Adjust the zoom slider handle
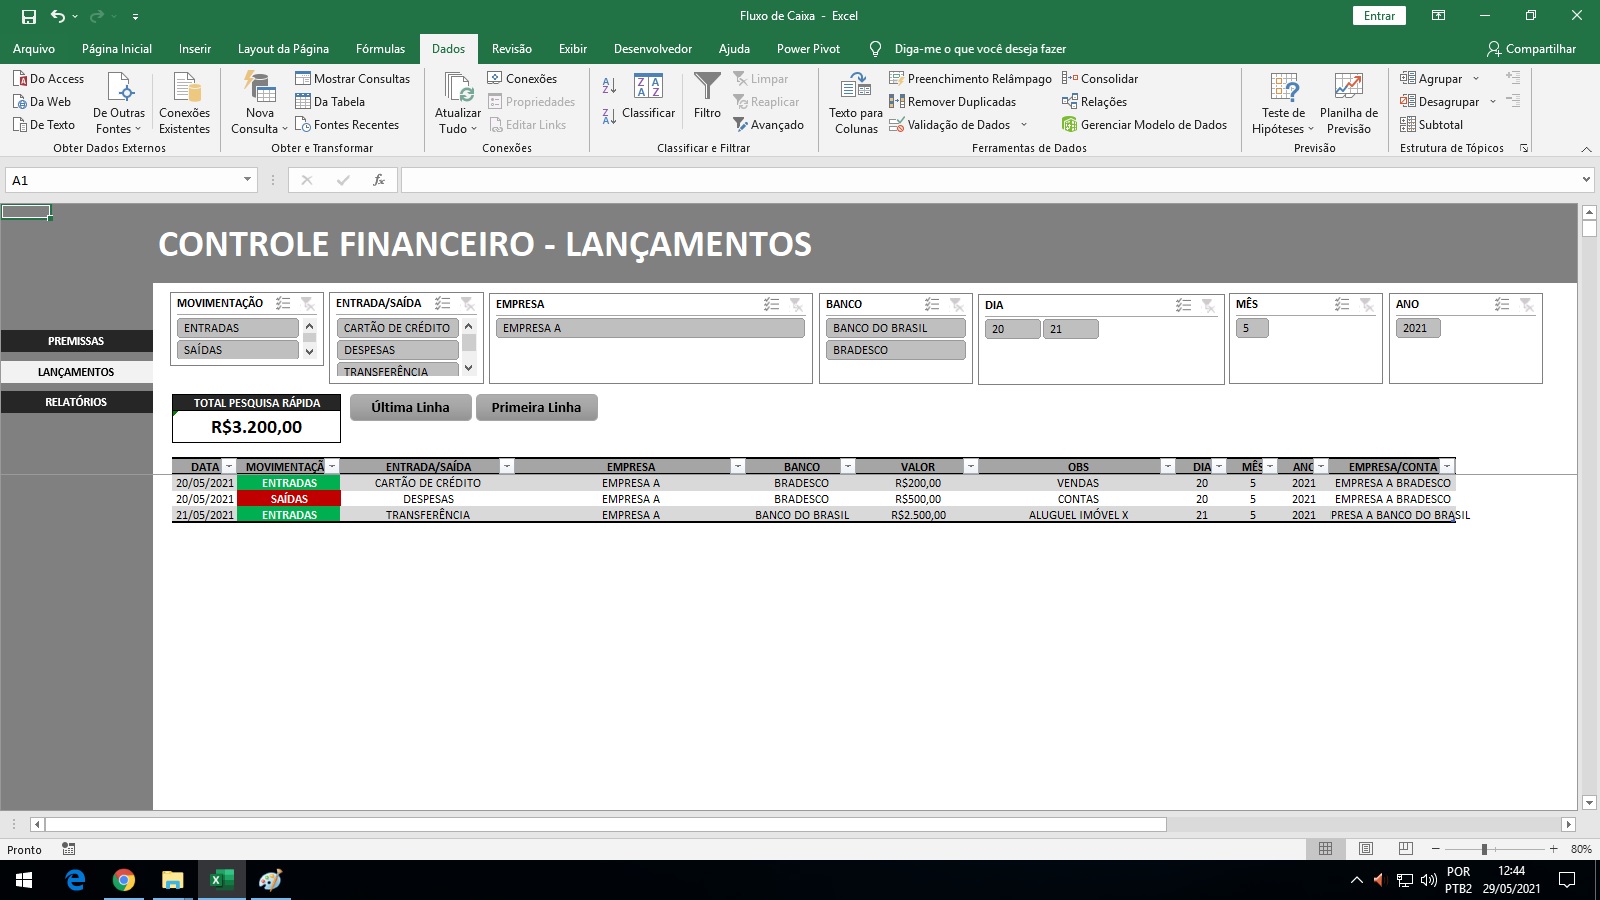This screenshot has width=1600, height=900. click(x=1484, y=849)
